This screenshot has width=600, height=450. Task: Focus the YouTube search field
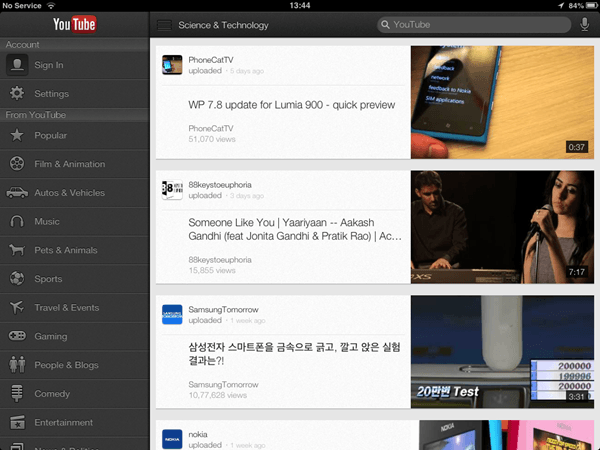point(474,25)
